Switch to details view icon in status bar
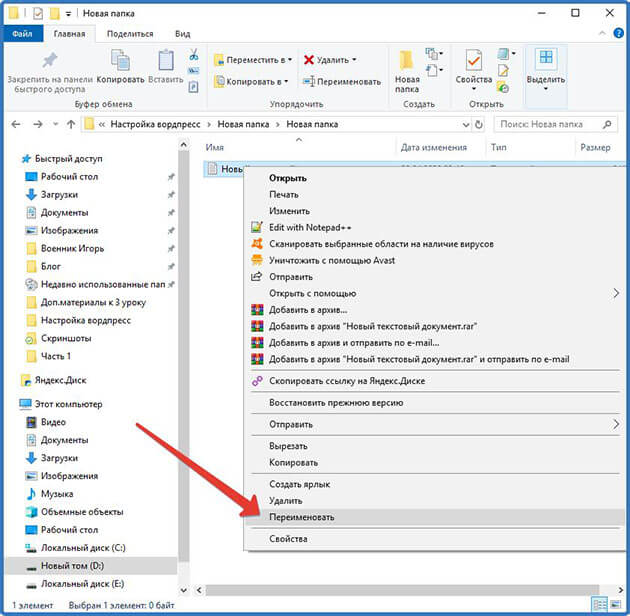 click(x=600, y=604)
